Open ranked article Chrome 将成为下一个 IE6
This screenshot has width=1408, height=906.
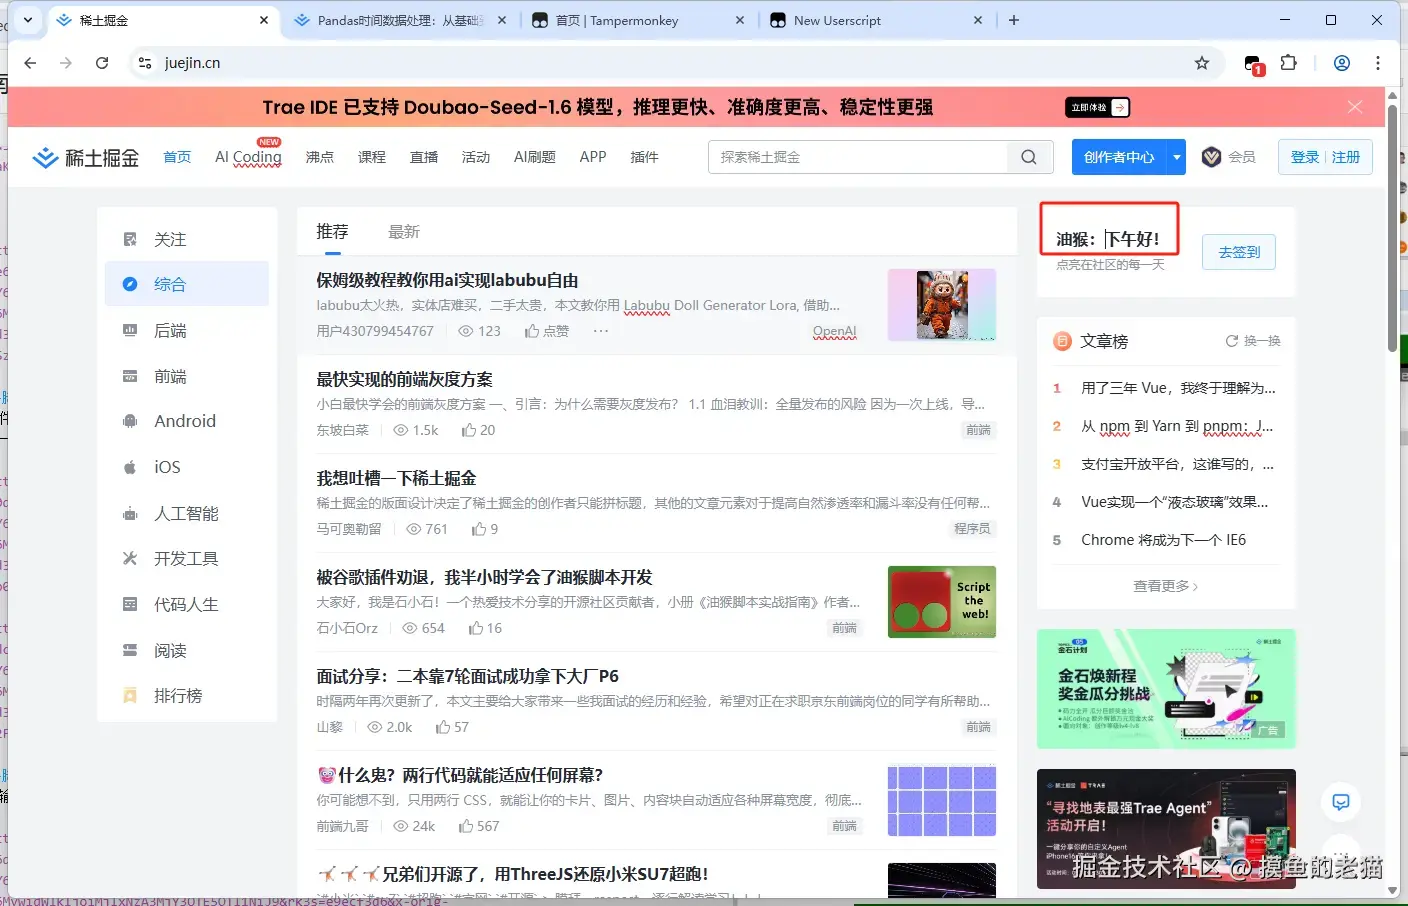1163,540
